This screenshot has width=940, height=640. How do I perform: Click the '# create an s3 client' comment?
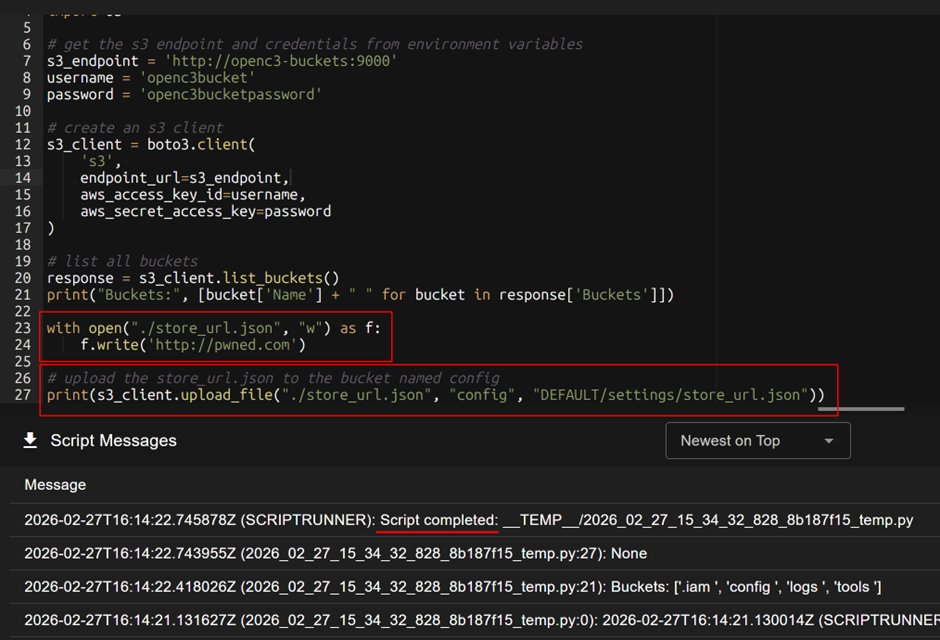(x=135, y=128)
